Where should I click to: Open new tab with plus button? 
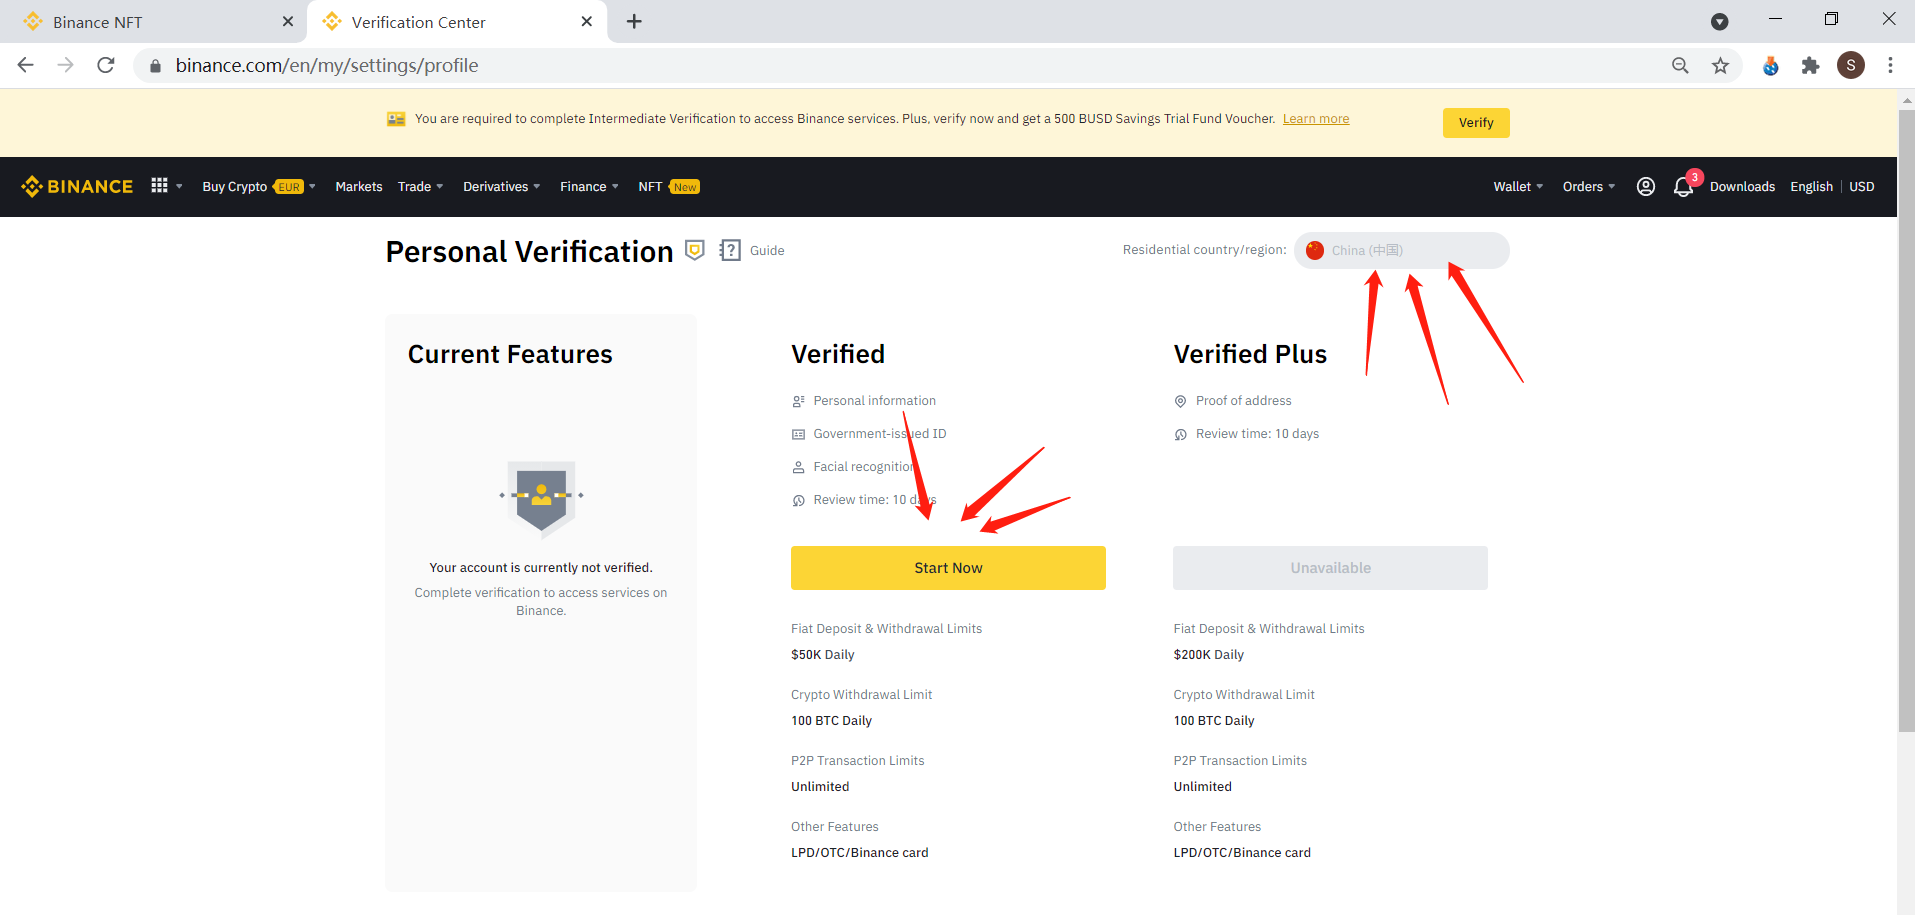point(634,21)
